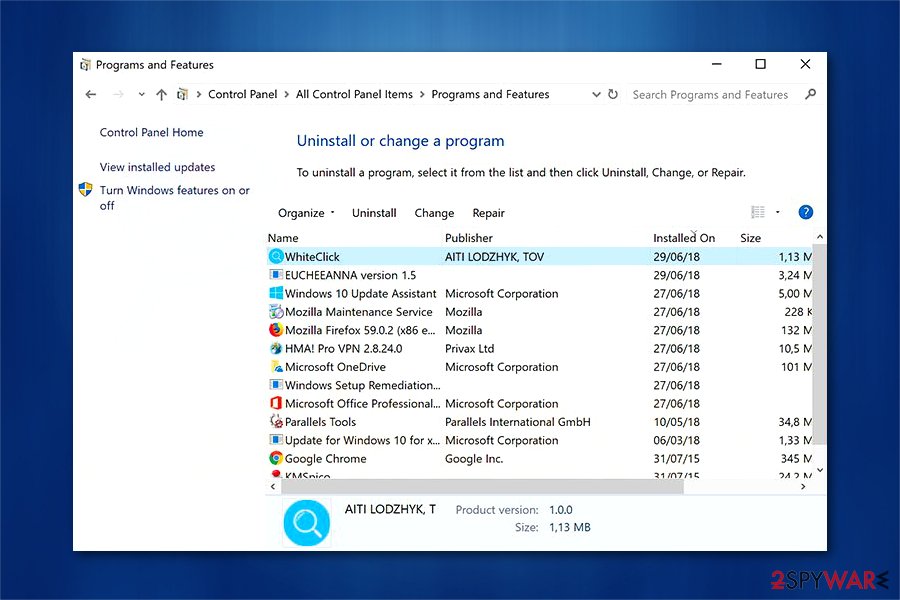Click the search magnifier icon

coord(810,94)
